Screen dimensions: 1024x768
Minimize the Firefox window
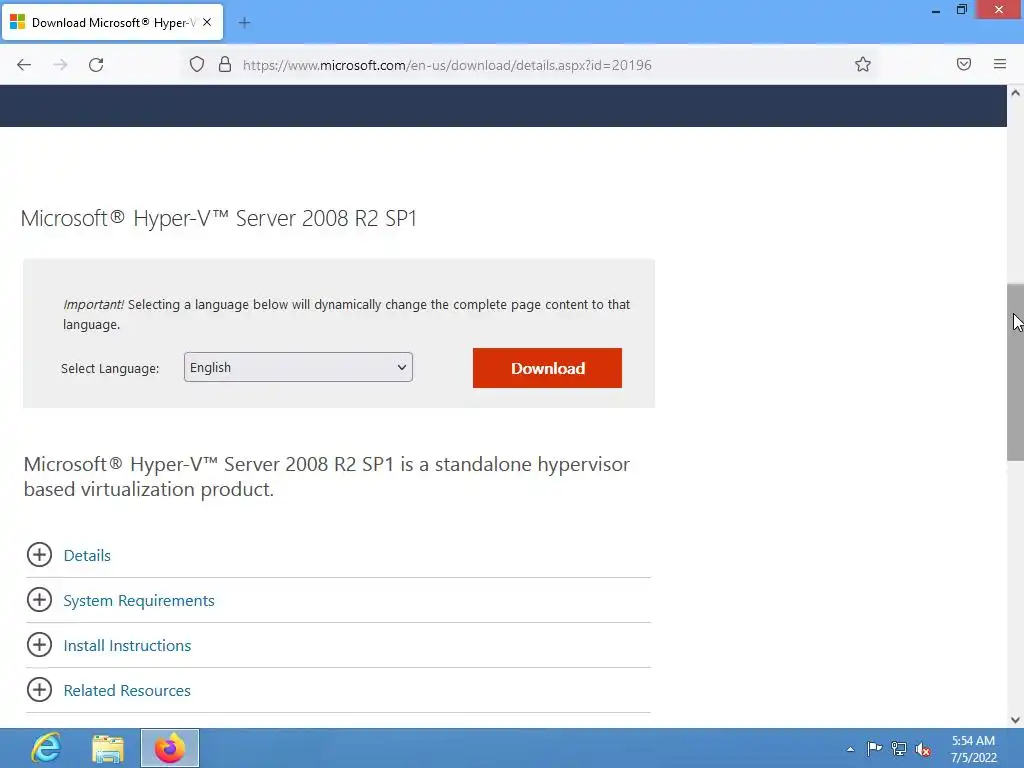(x=936, y=10)
